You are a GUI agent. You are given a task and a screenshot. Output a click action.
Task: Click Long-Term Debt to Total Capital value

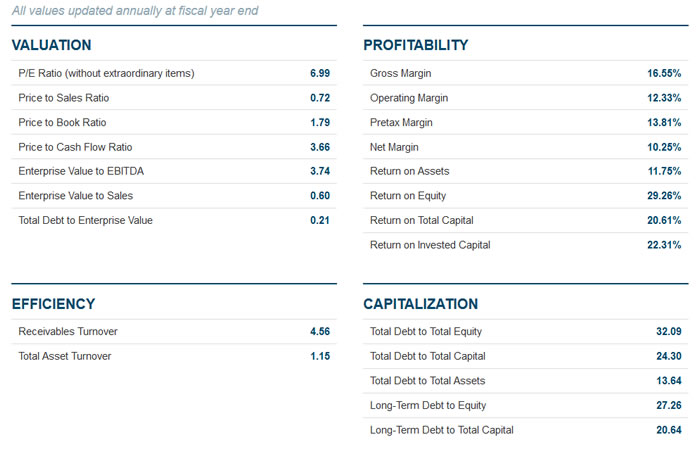click(669, 430)
